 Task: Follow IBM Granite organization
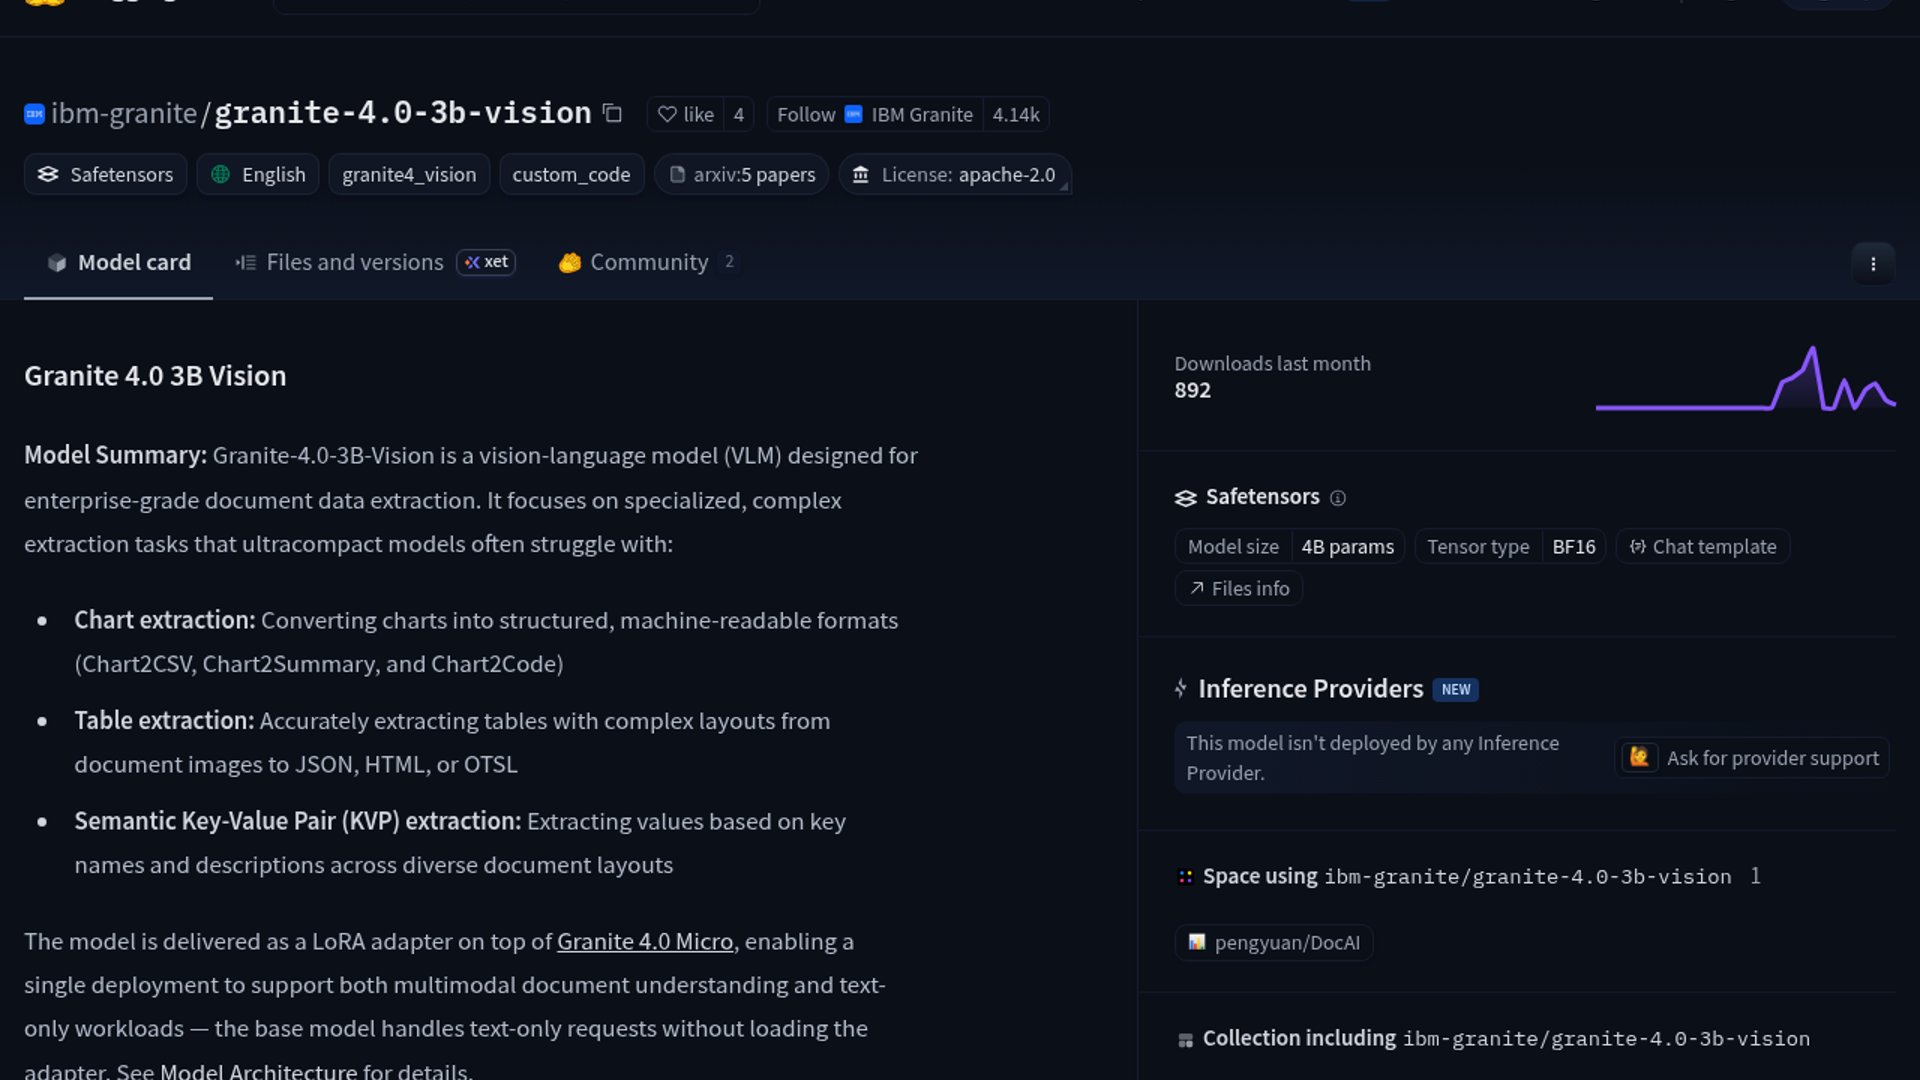click(x=806, y=115)
